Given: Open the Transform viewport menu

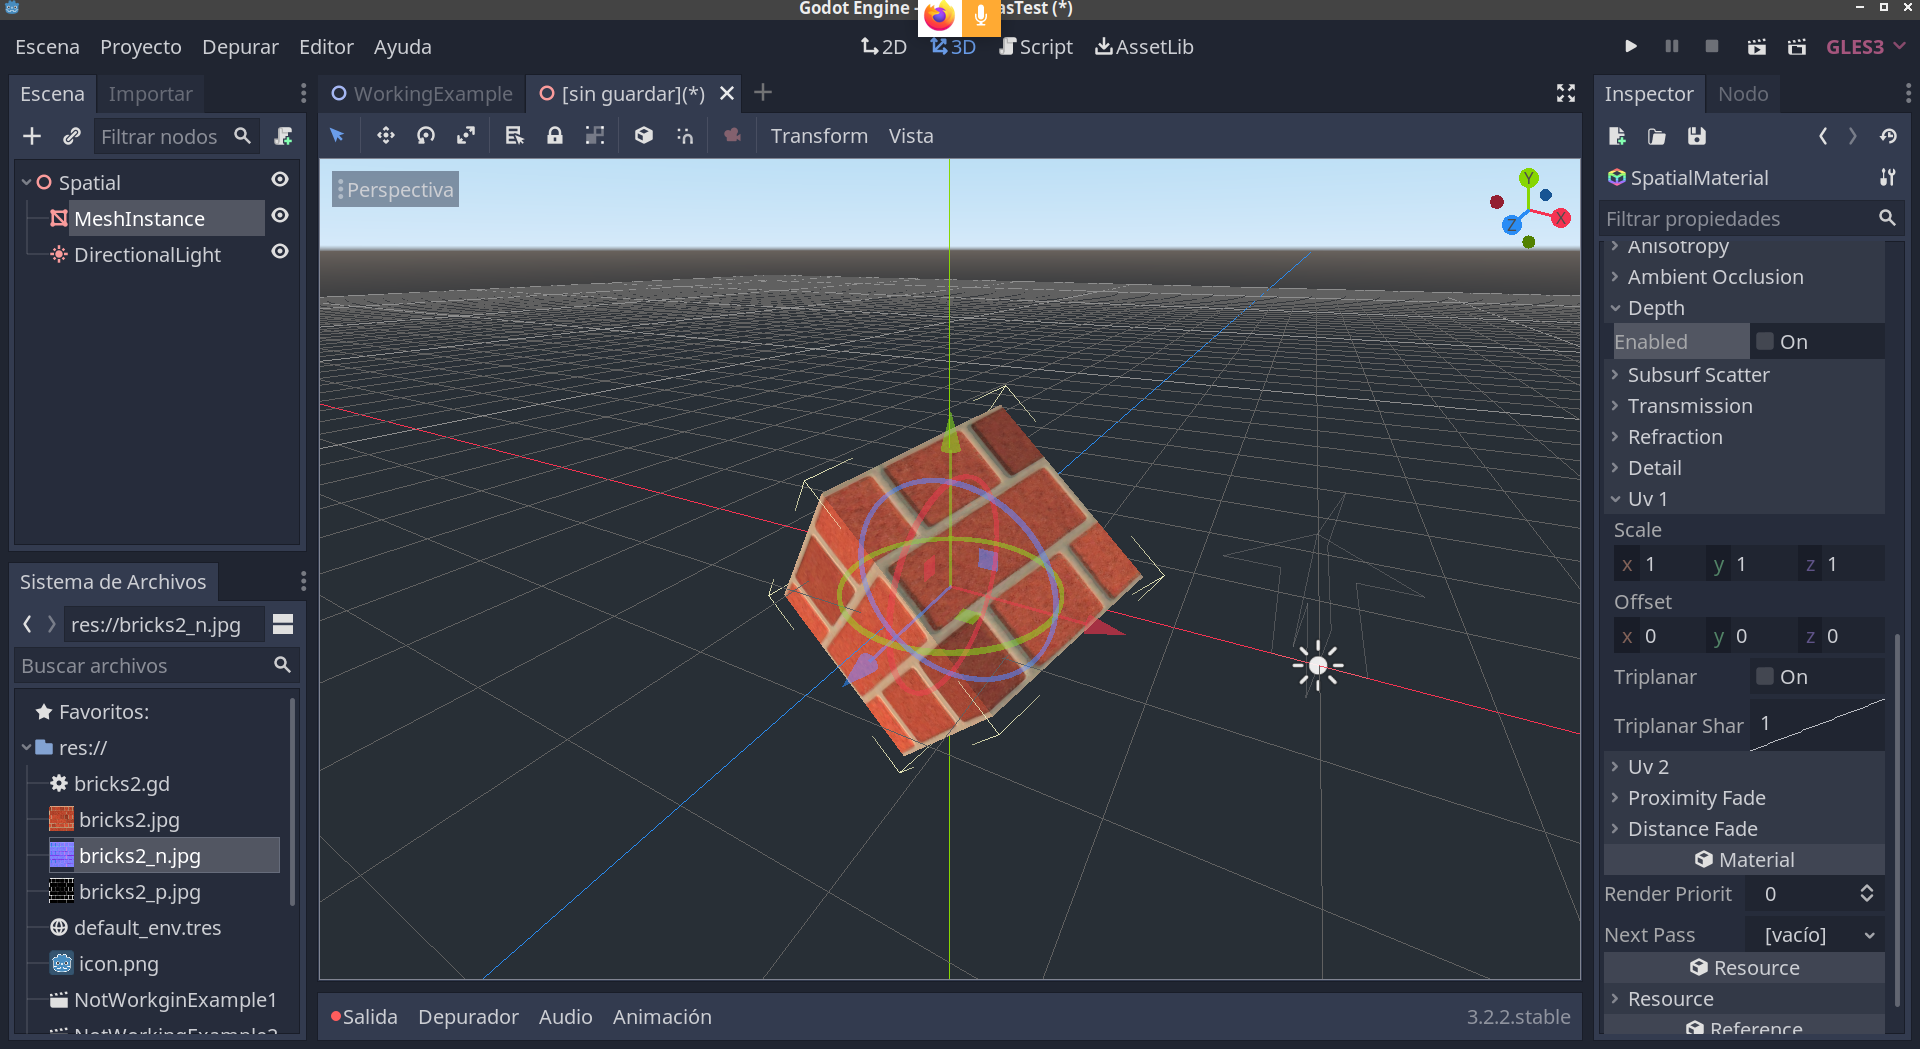Looking at the screenshot, I should [819, 136].
